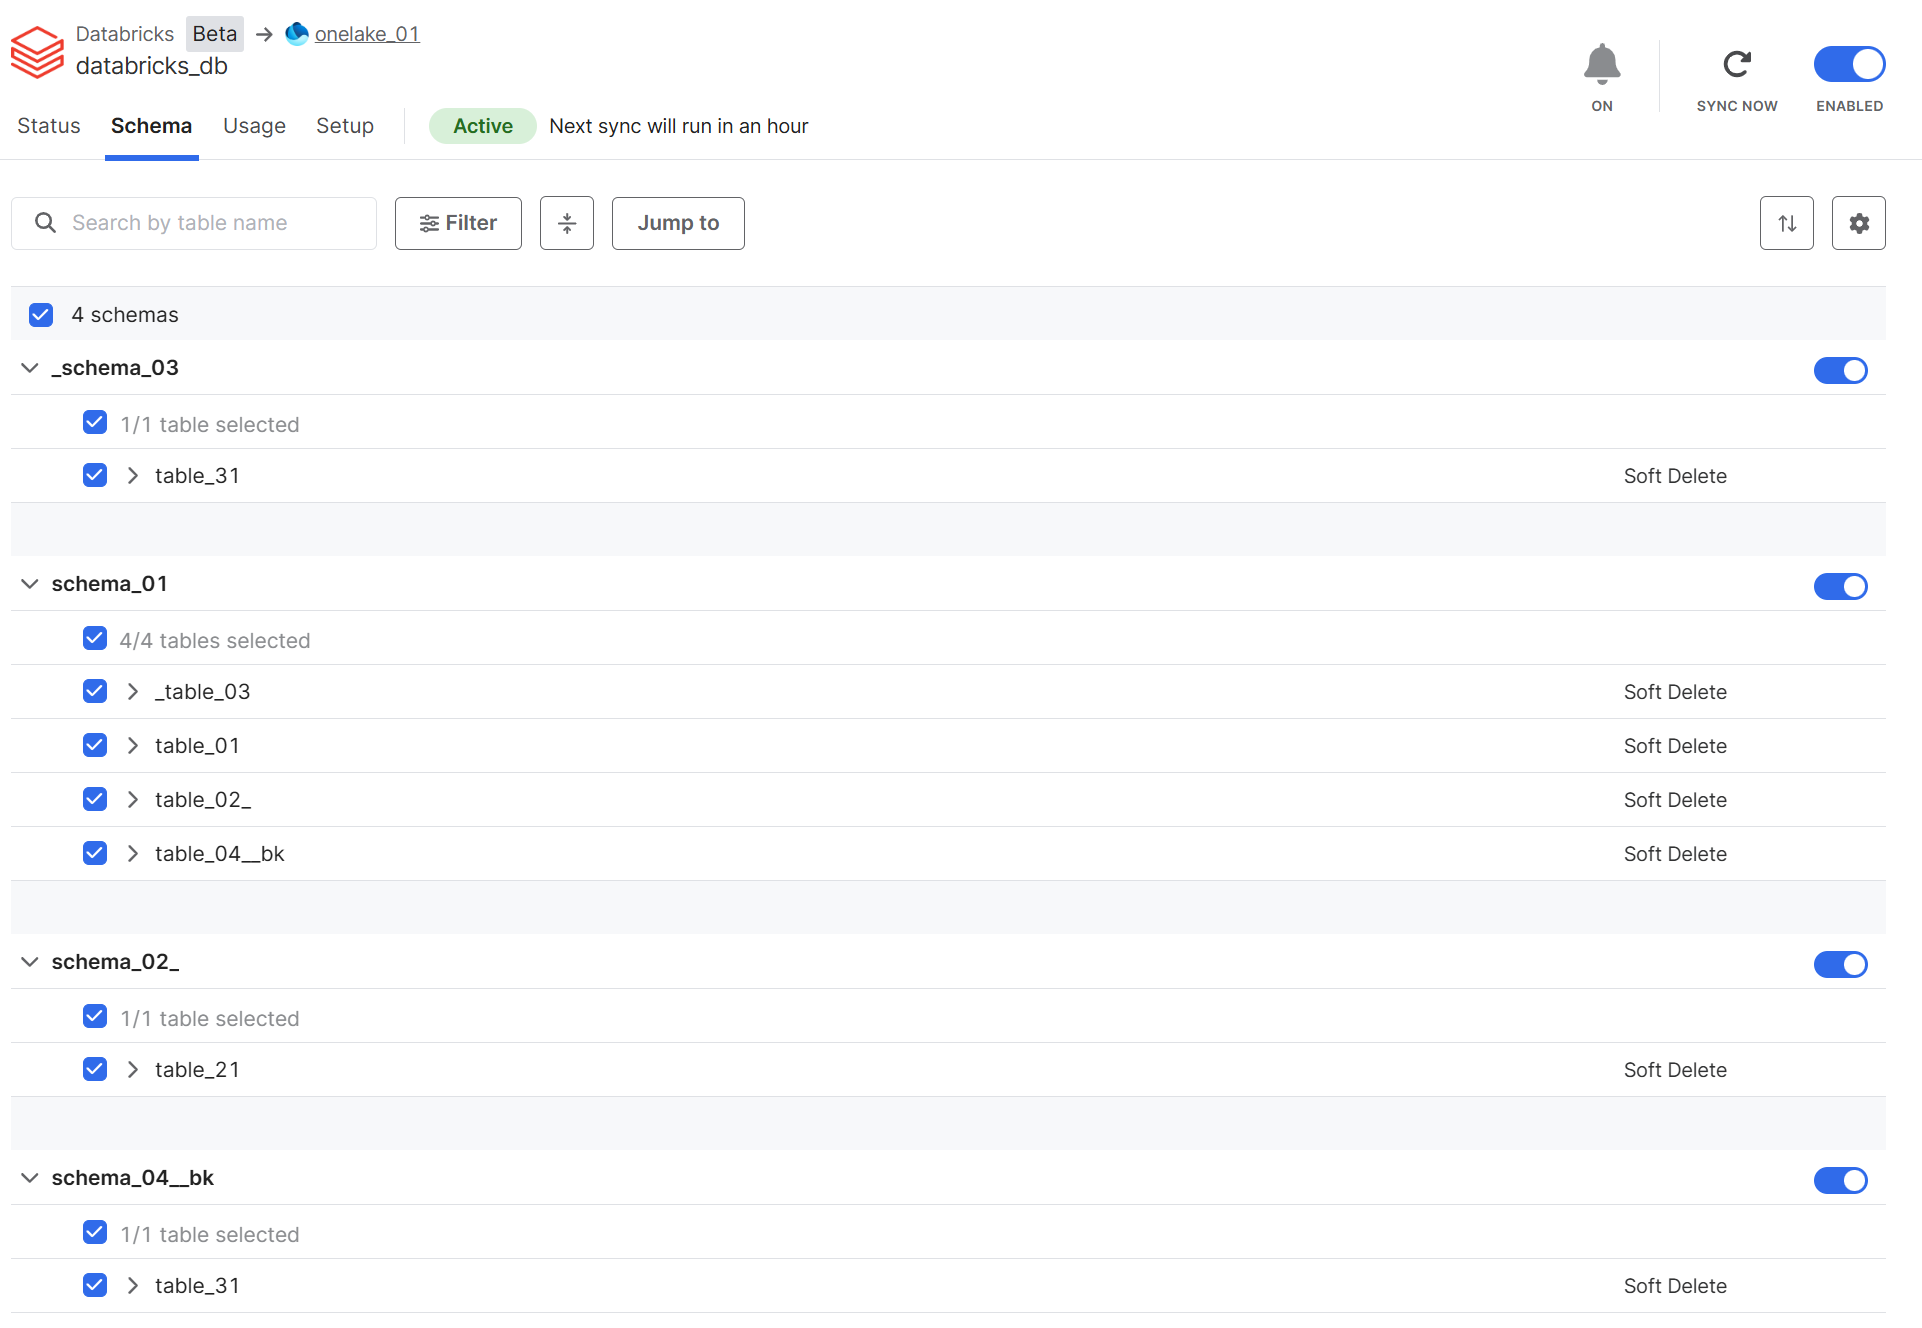Uncheck the table_04__bk checkbox
This screenshot has width=1922, height=1328.
pos(95,853)
